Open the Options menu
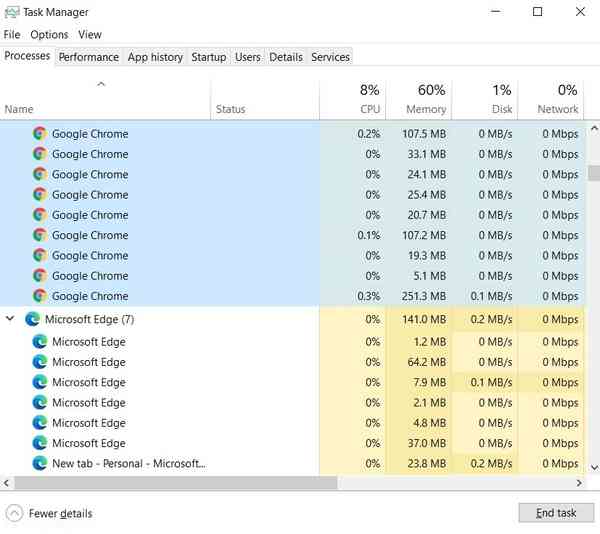600x534 pixels. point(49,34)
